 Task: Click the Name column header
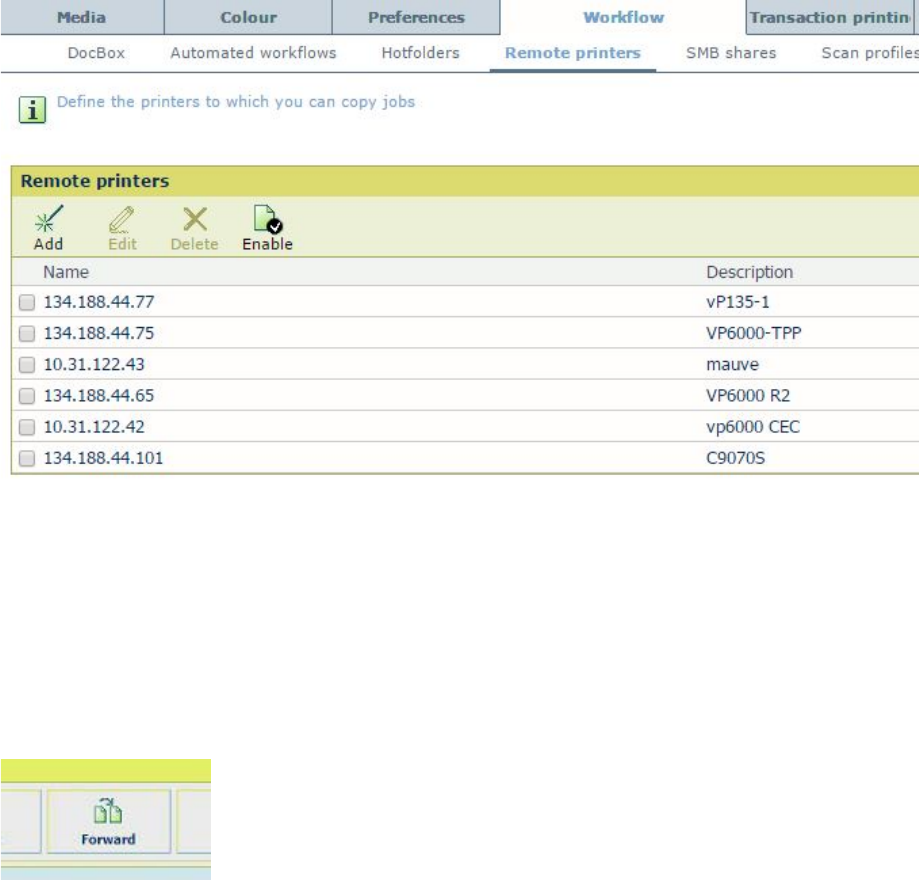coord(66,272)
